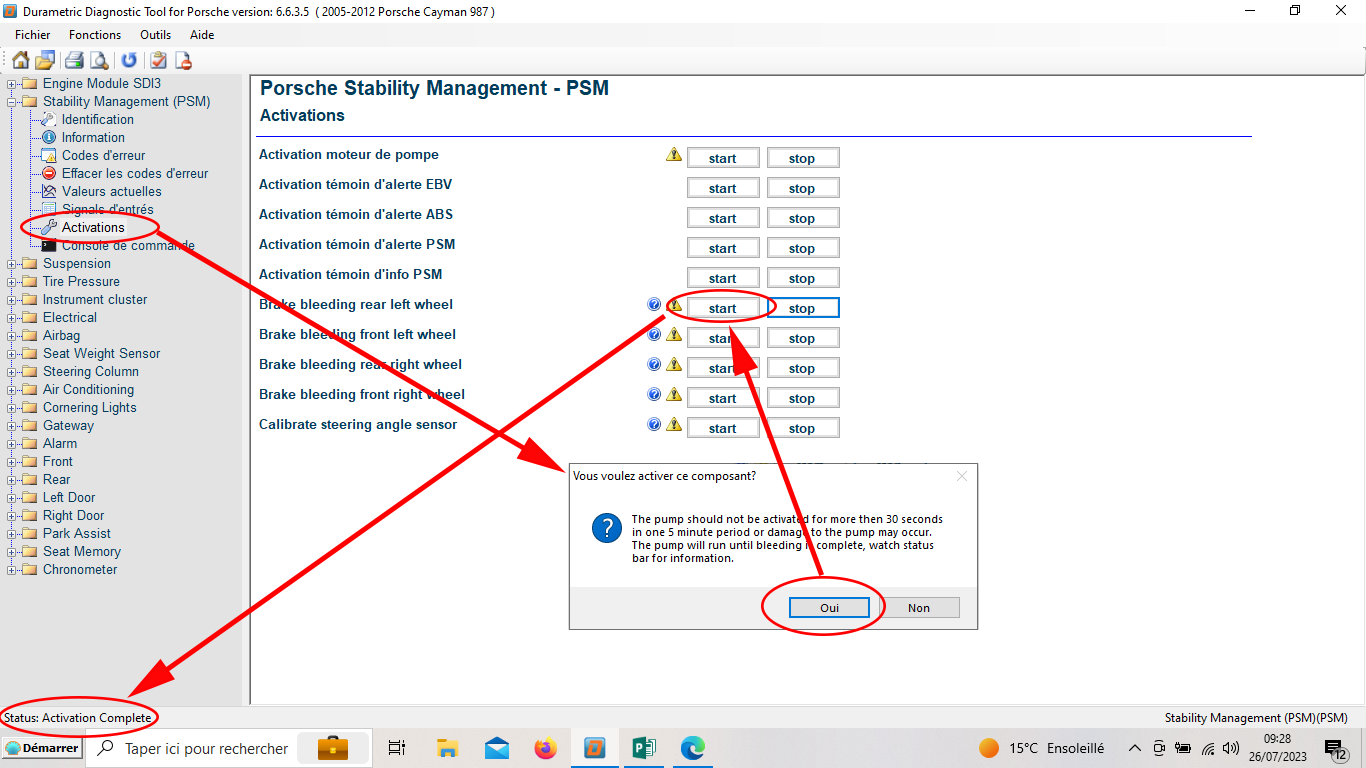Open Microsoft Edge from the taskbar

[693, 747]
